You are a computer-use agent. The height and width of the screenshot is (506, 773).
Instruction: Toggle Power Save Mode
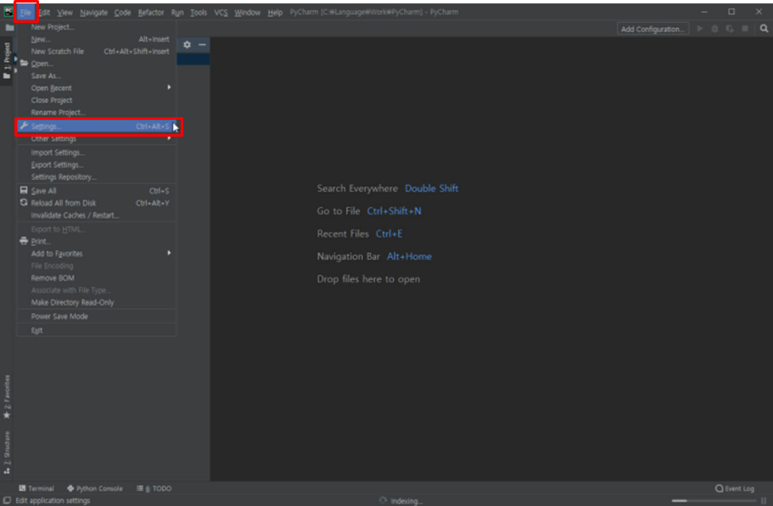click(x=97, y=317)
